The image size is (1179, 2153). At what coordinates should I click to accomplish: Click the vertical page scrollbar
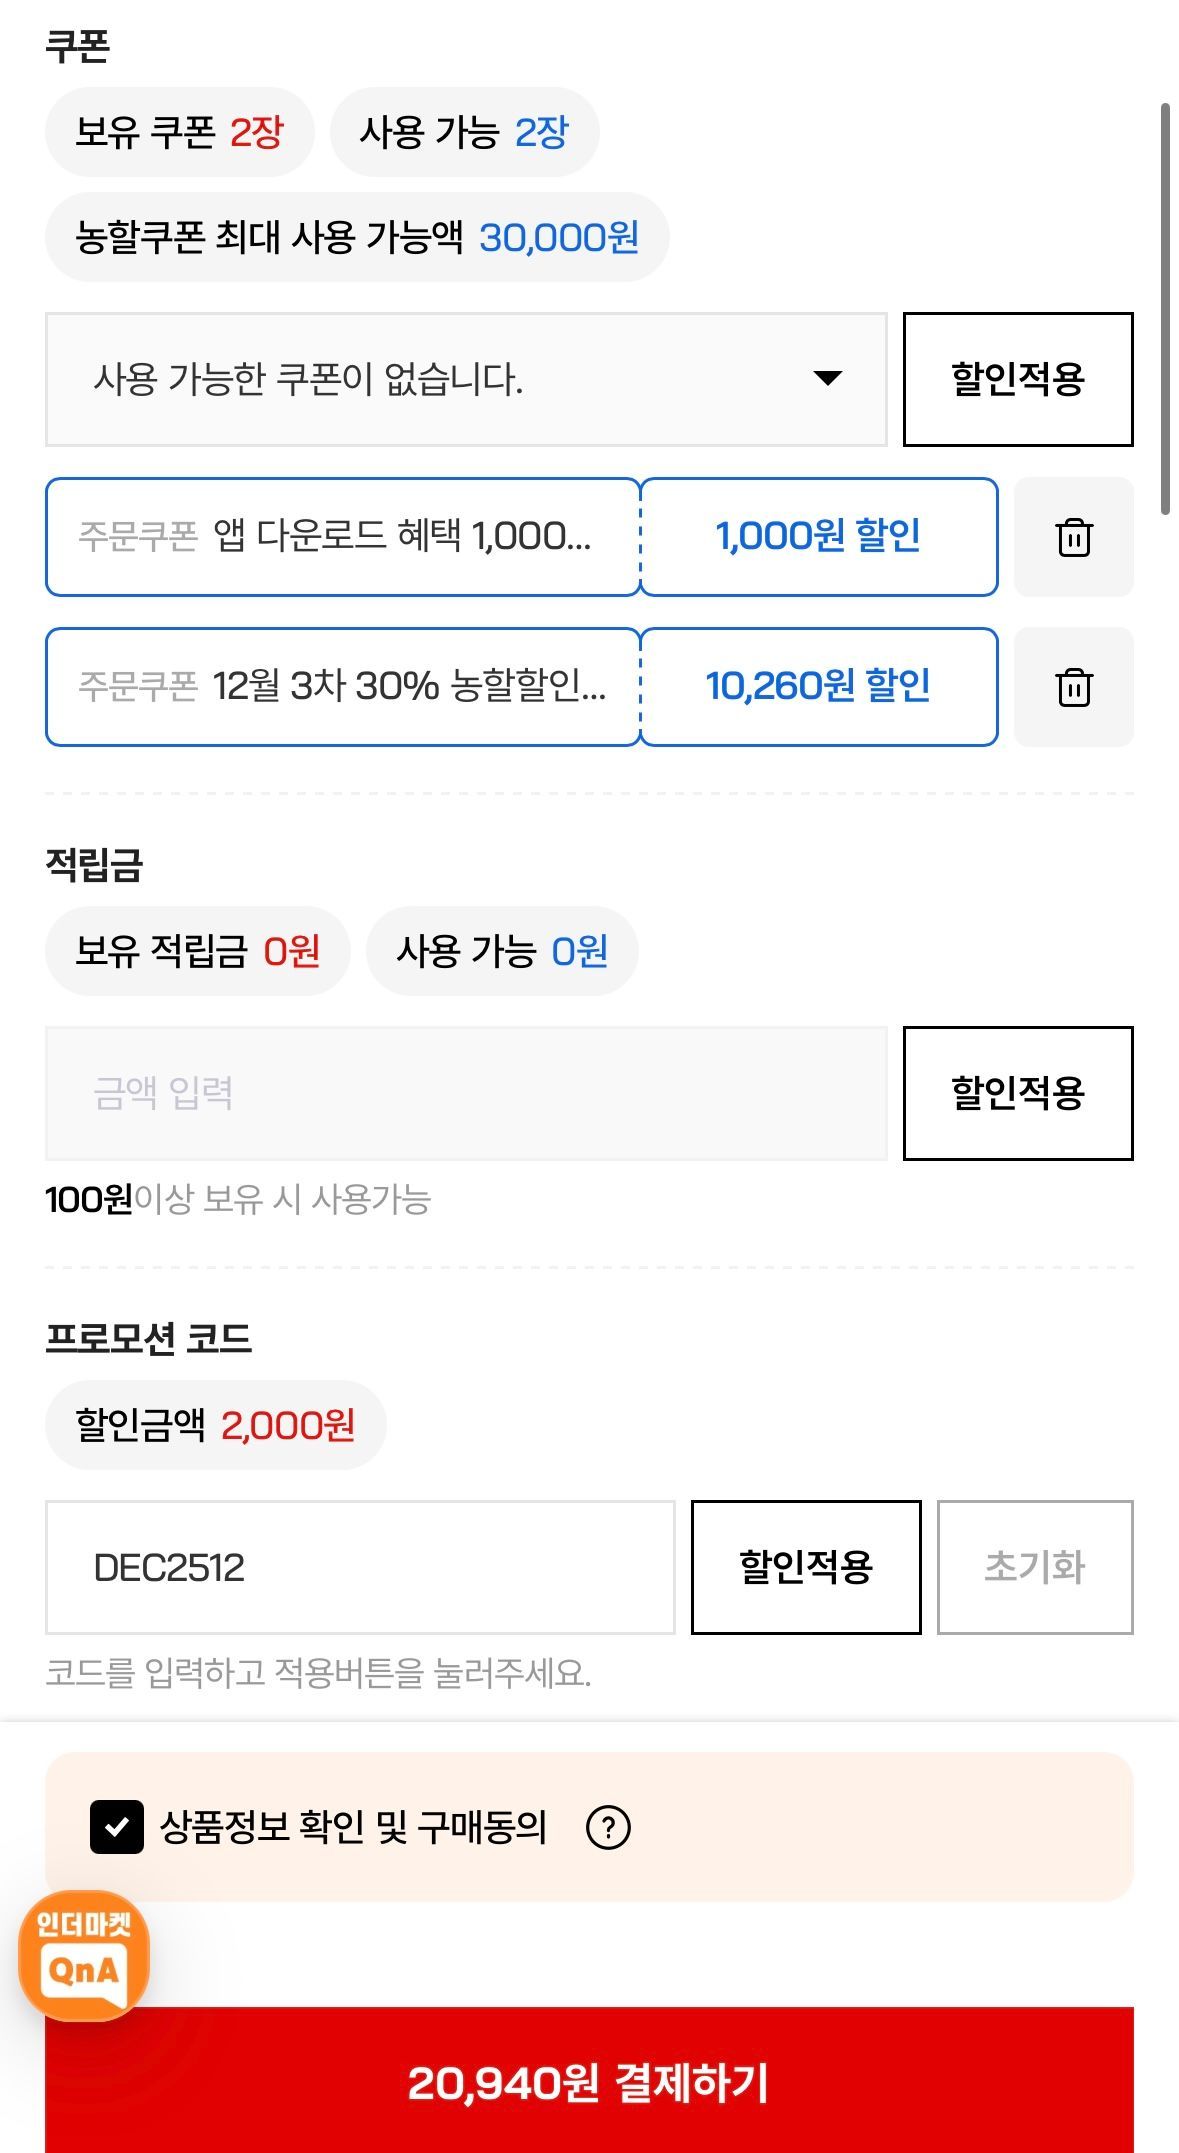pos(1165,308)
